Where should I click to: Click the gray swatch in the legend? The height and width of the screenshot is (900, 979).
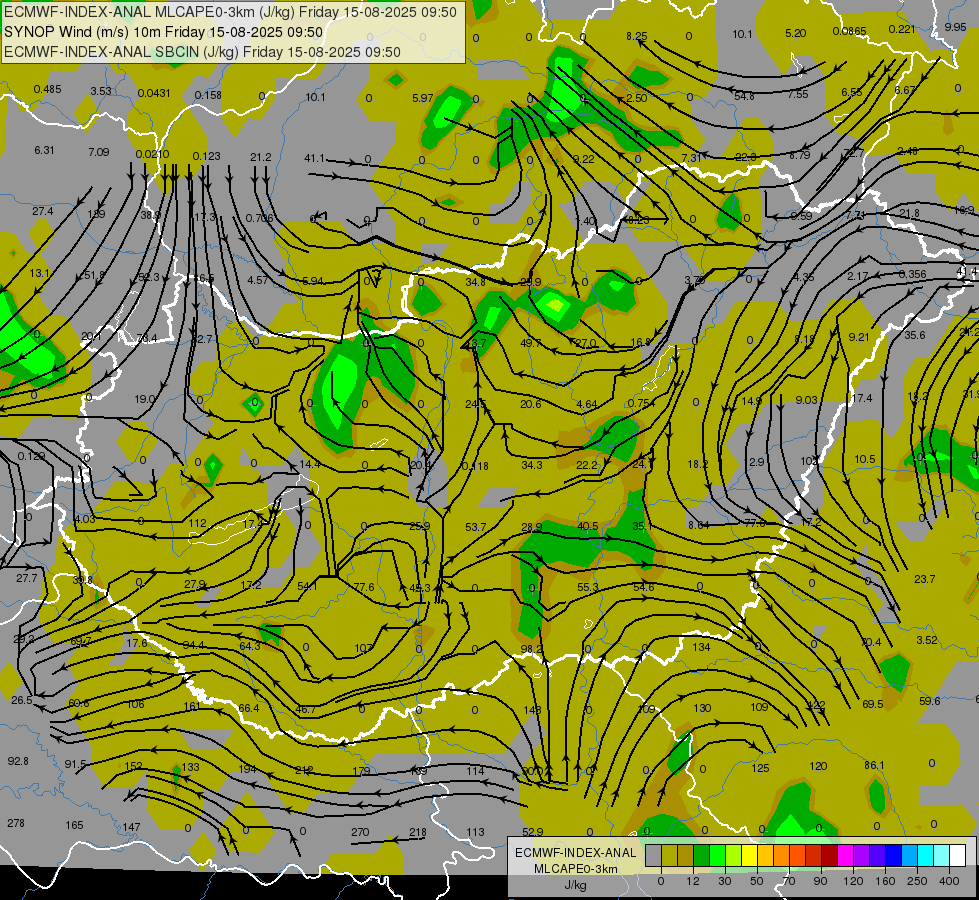pos(654,855)
